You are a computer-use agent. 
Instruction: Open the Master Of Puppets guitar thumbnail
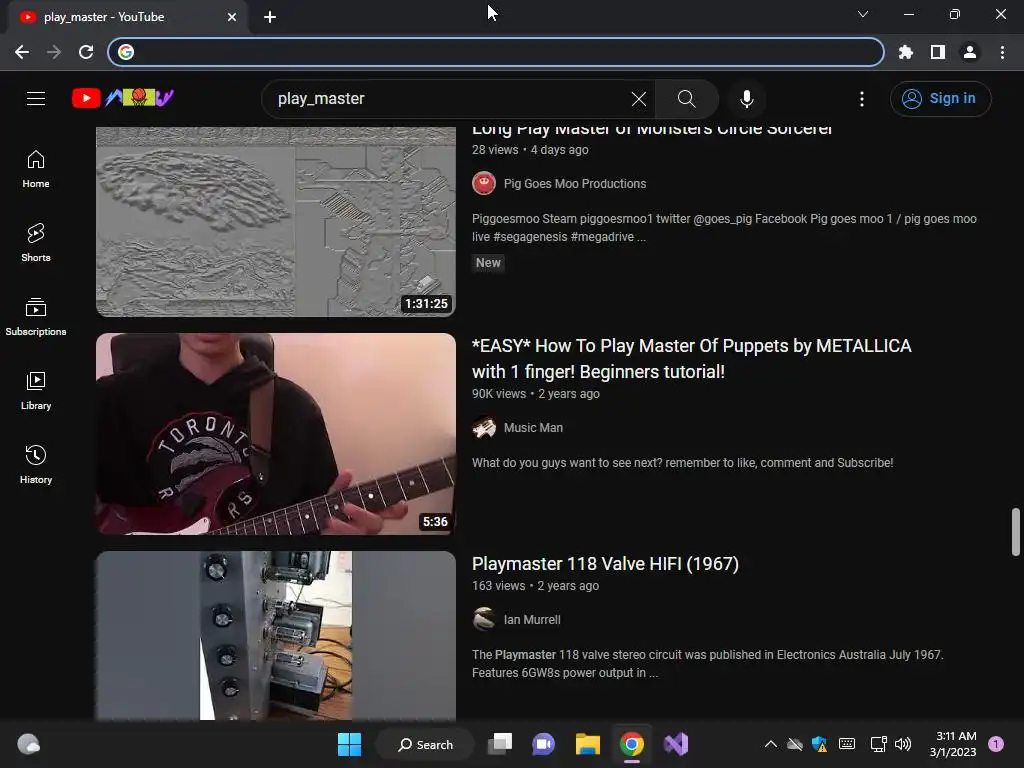click(276, 434)
